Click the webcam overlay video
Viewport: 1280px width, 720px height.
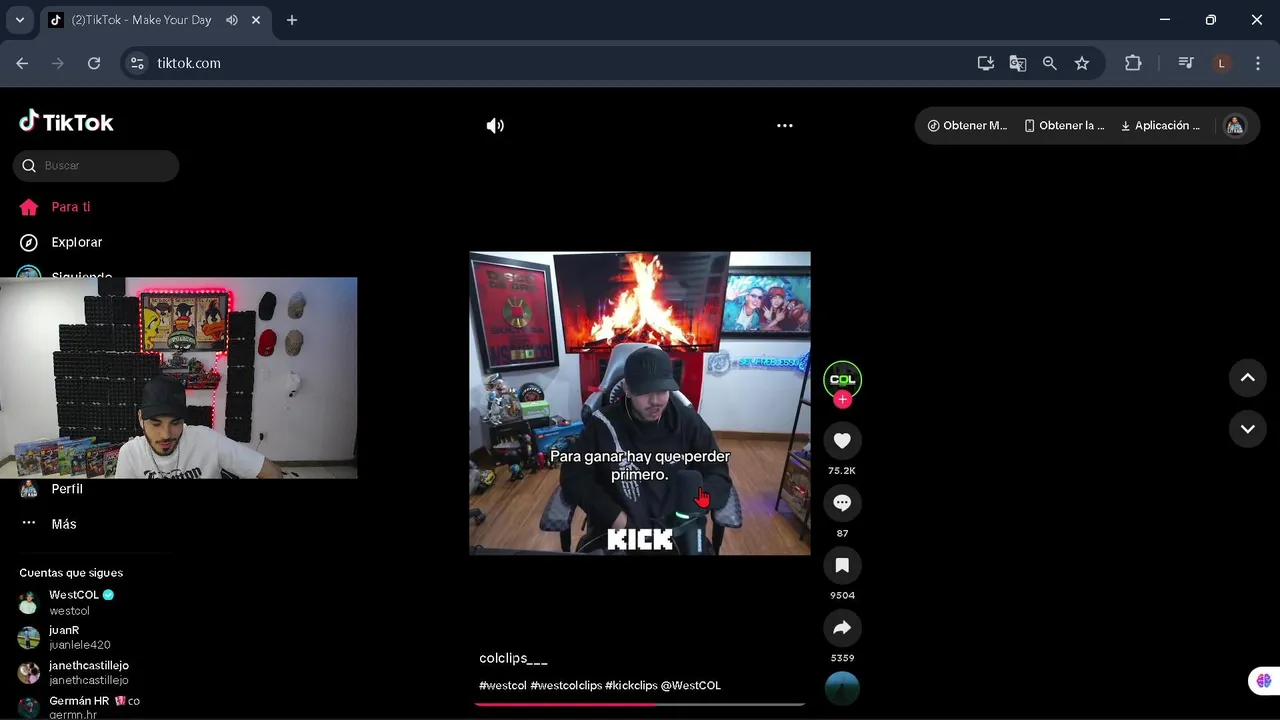point(178,378)
